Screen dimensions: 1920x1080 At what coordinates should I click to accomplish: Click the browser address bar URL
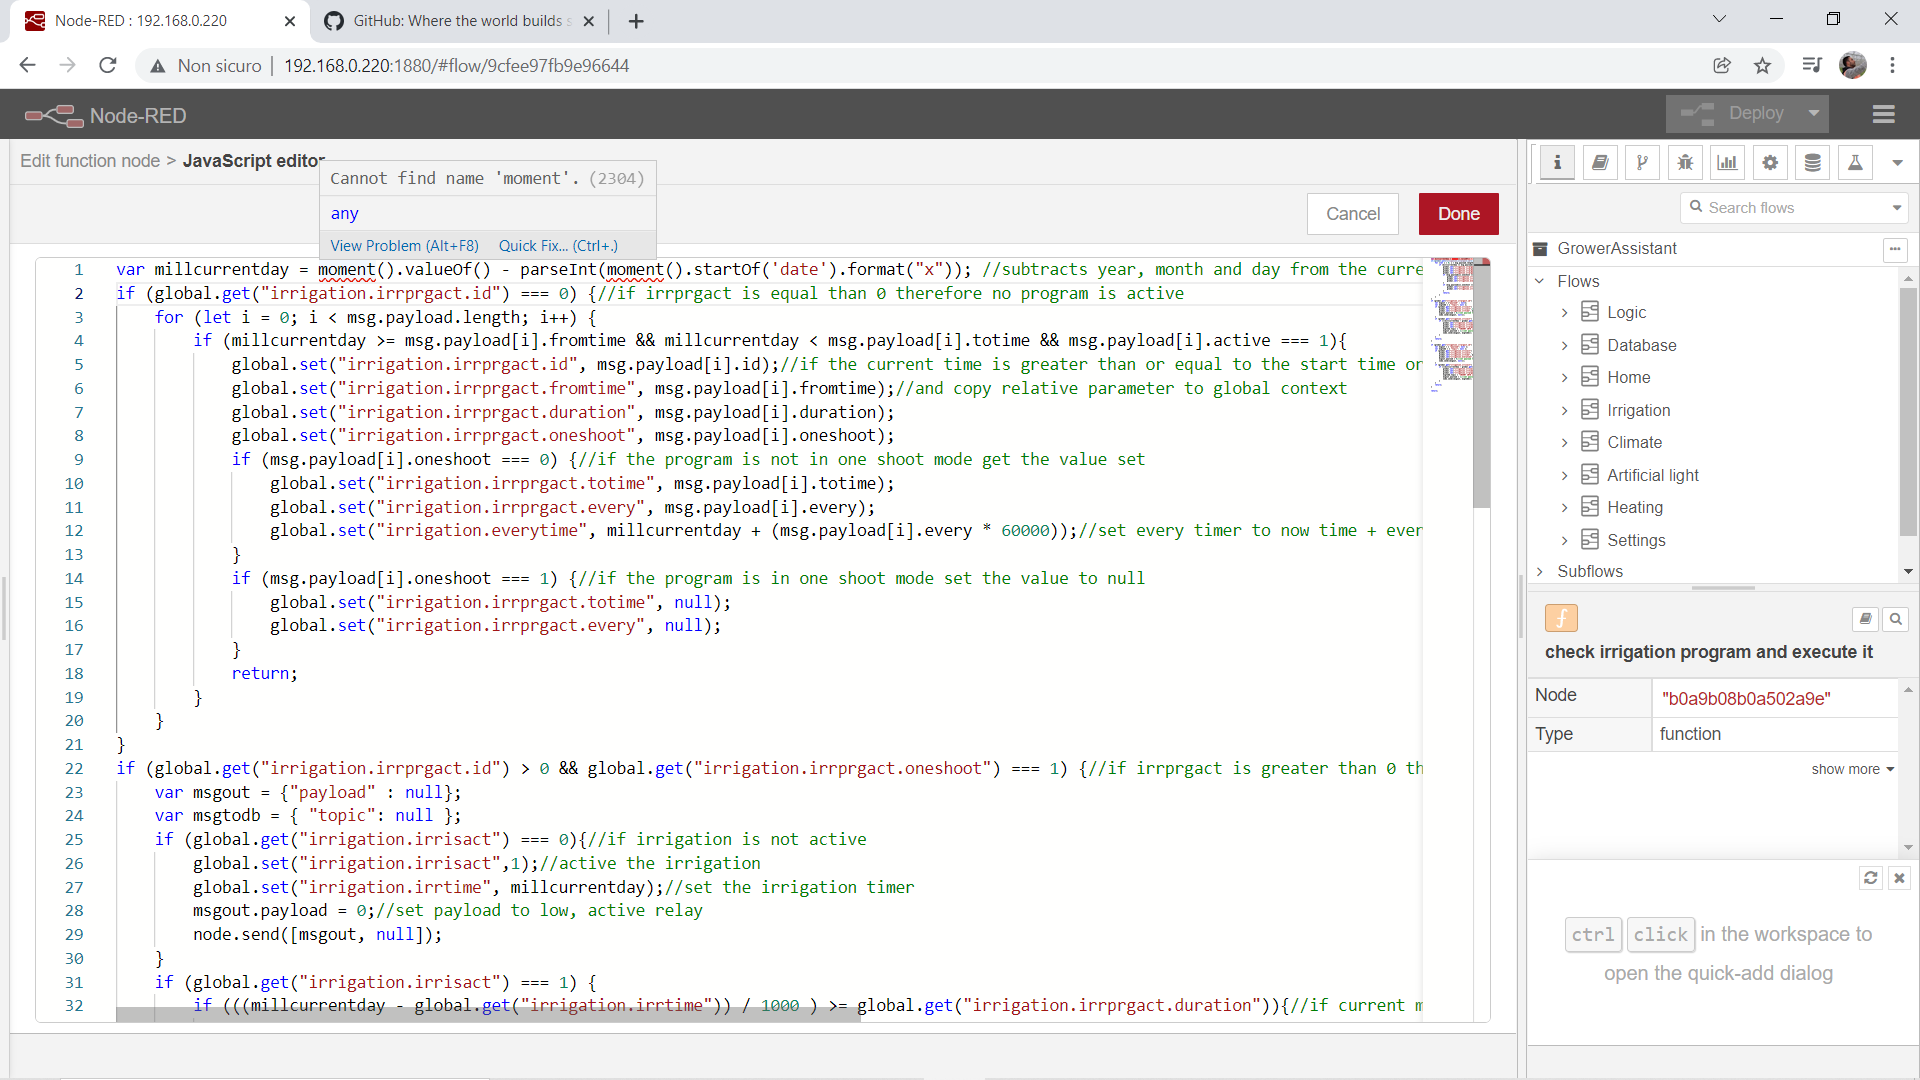point(456,66)
